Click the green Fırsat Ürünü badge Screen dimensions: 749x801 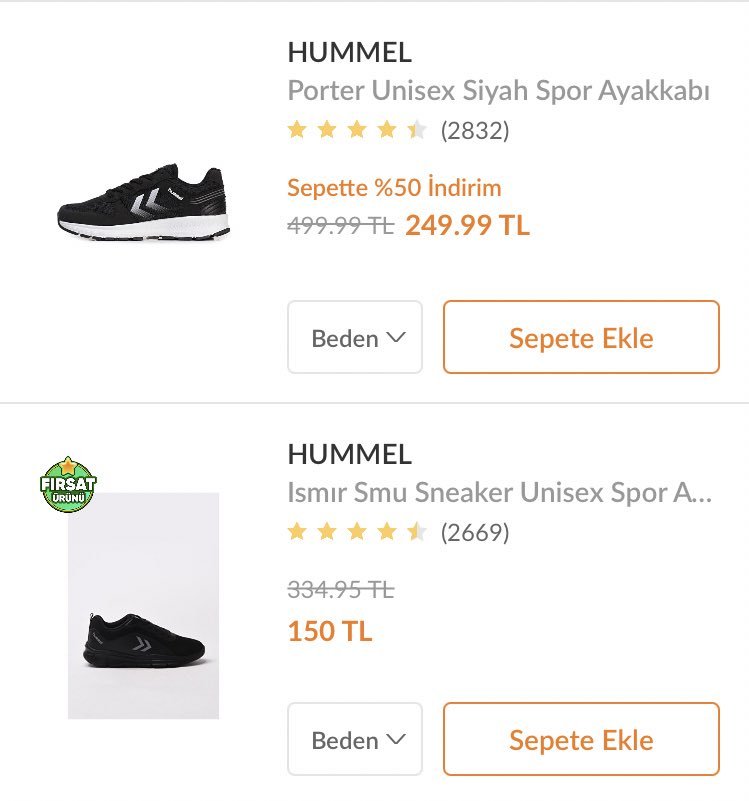[68, 485]
